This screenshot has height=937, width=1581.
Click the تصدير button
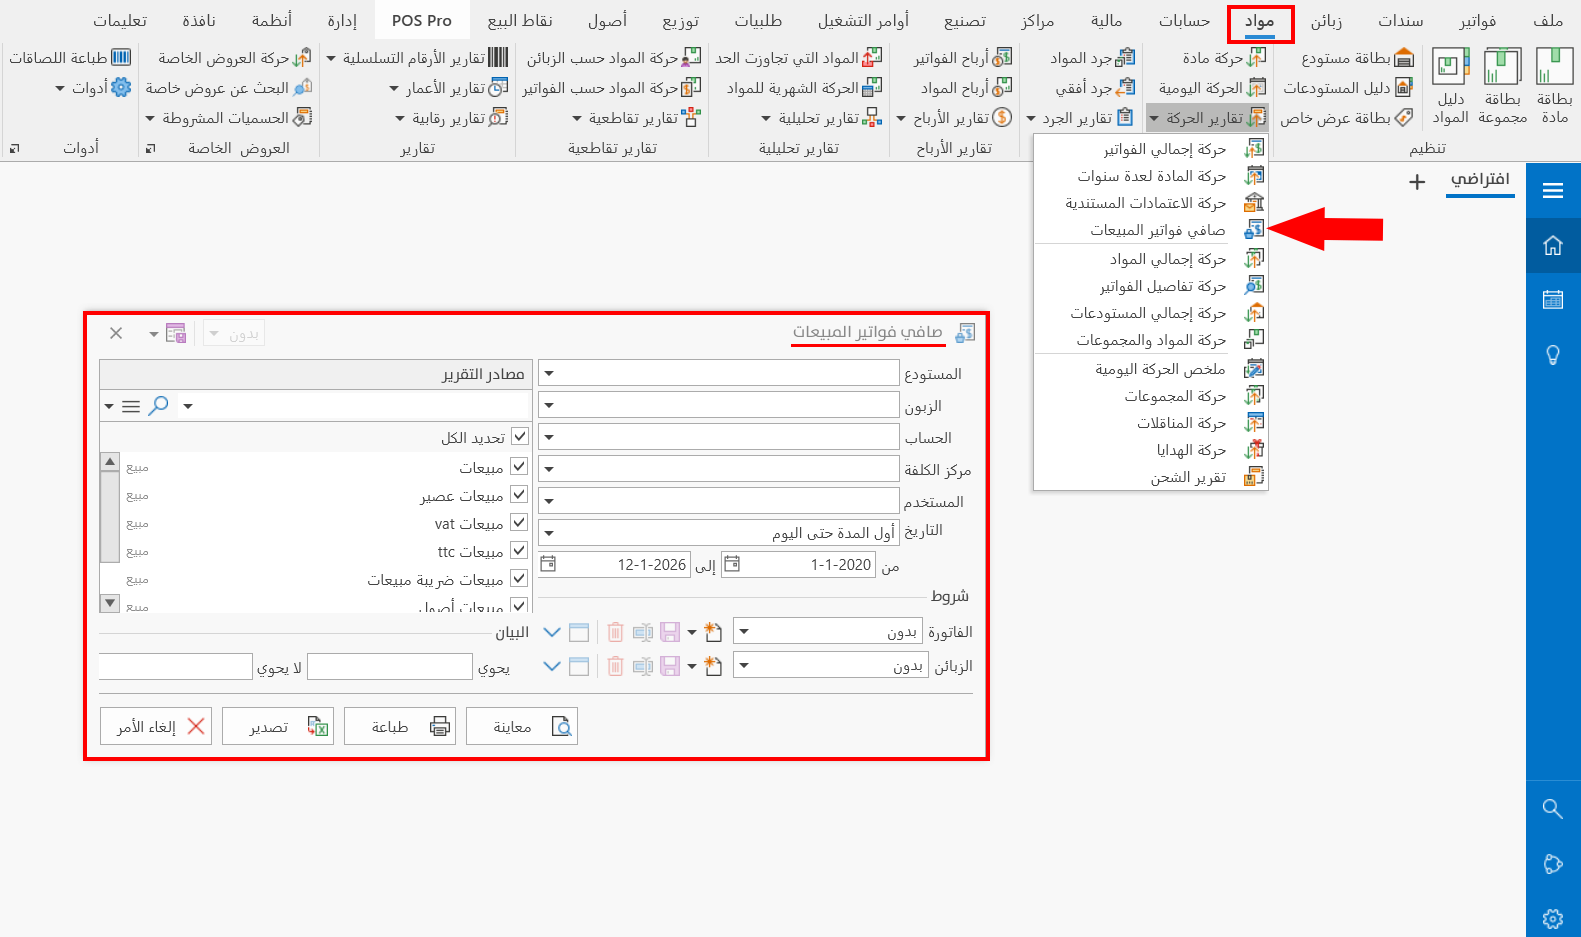[x=278, y=726]
